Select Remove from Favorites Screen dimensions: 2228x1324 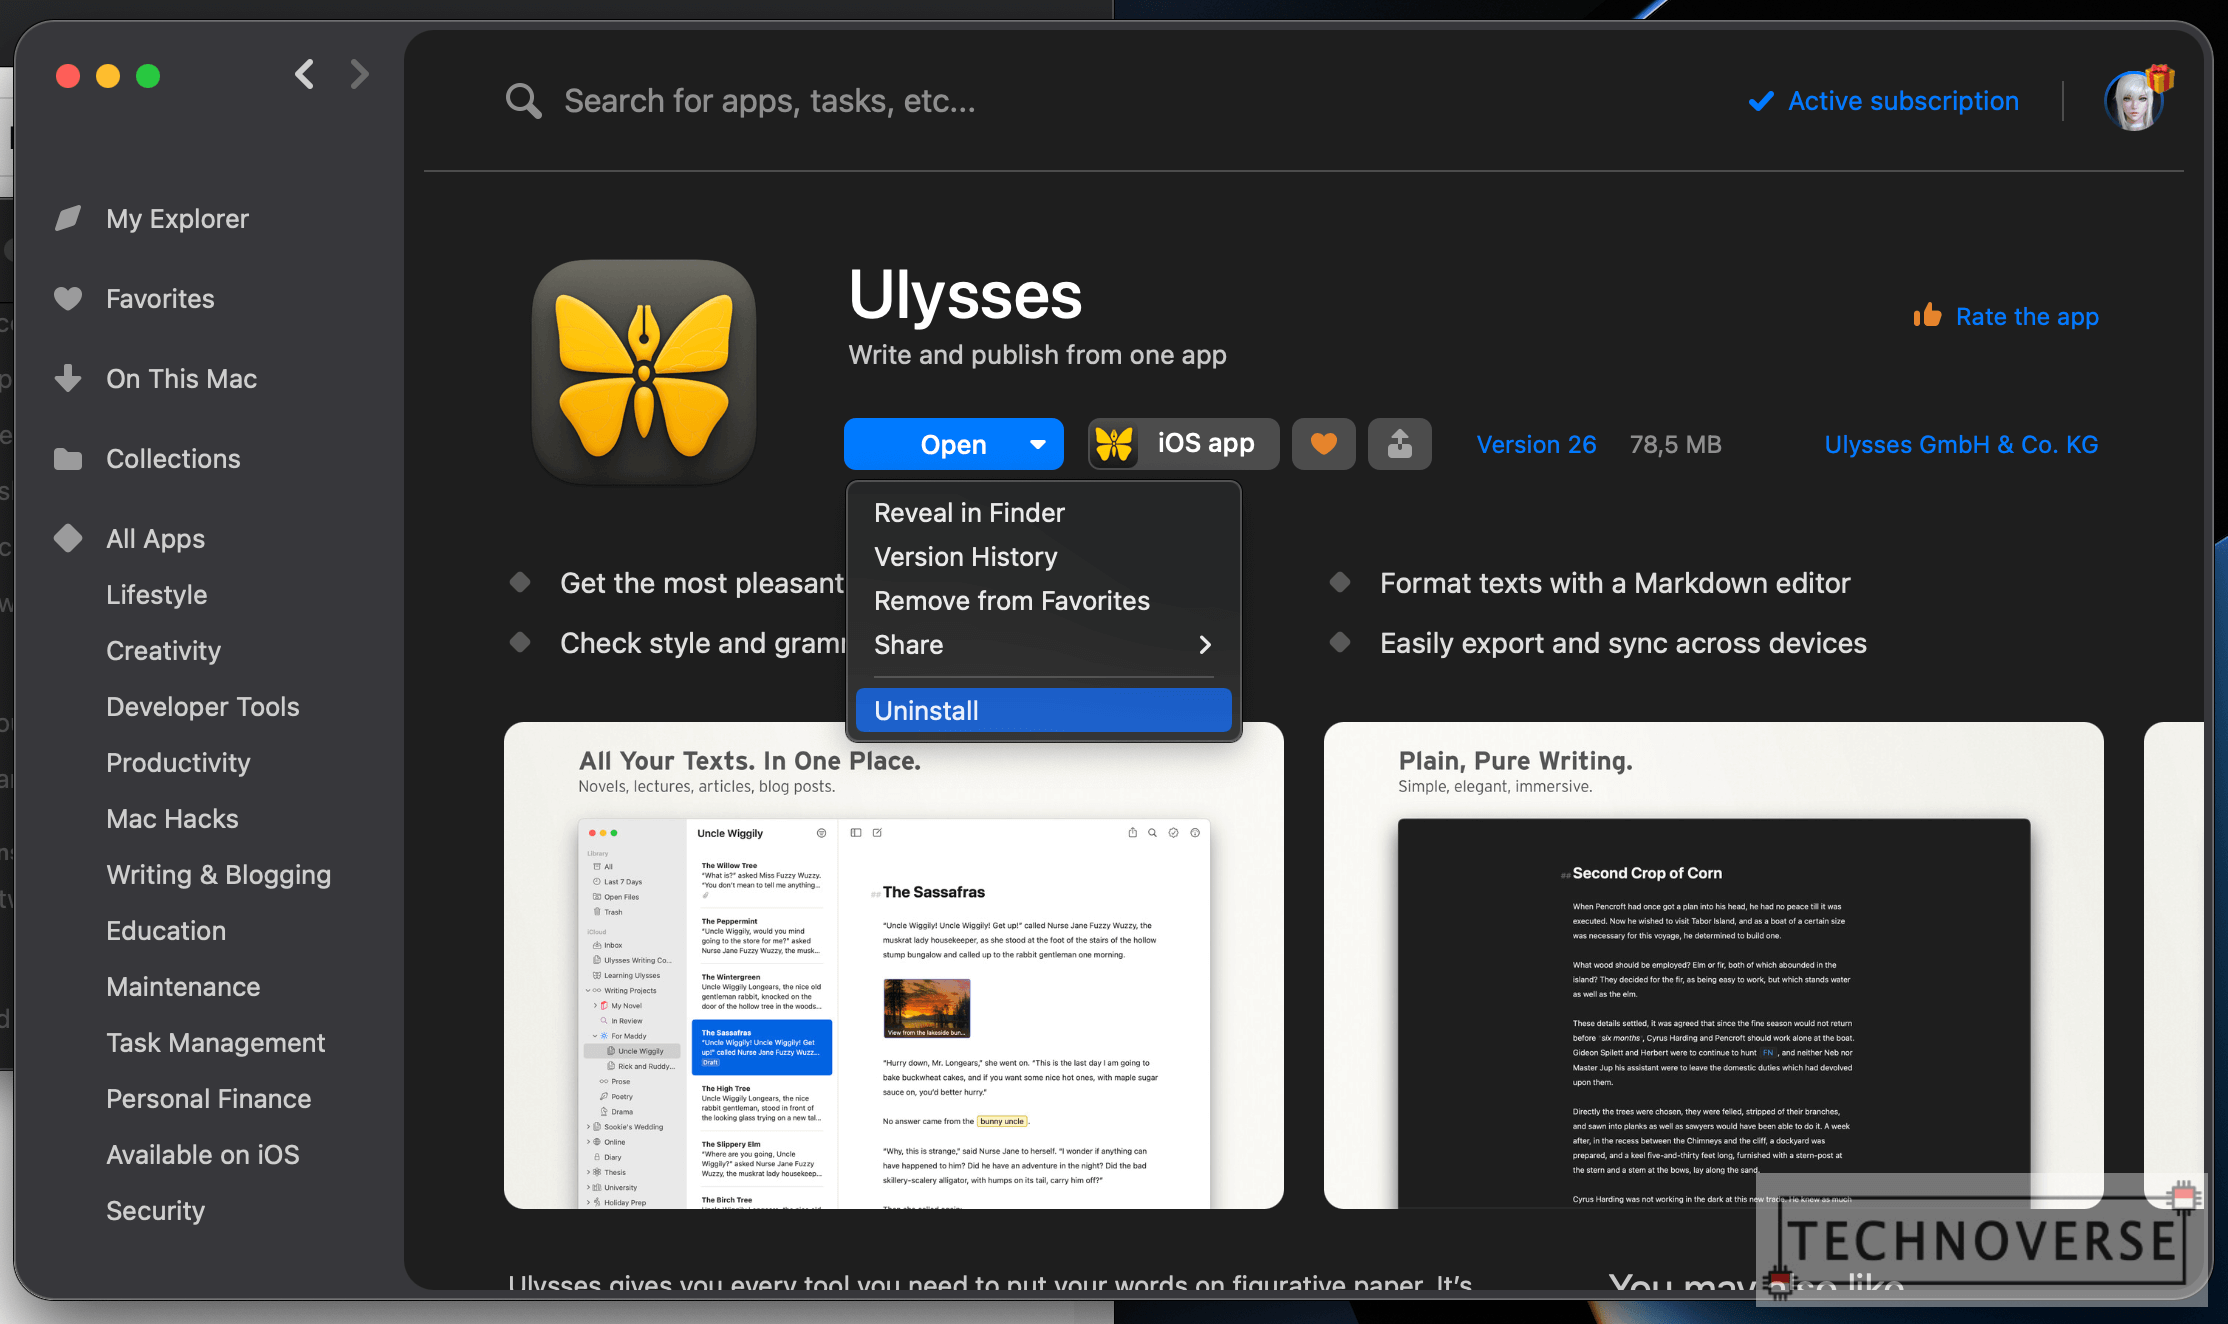pos(1043,601)
